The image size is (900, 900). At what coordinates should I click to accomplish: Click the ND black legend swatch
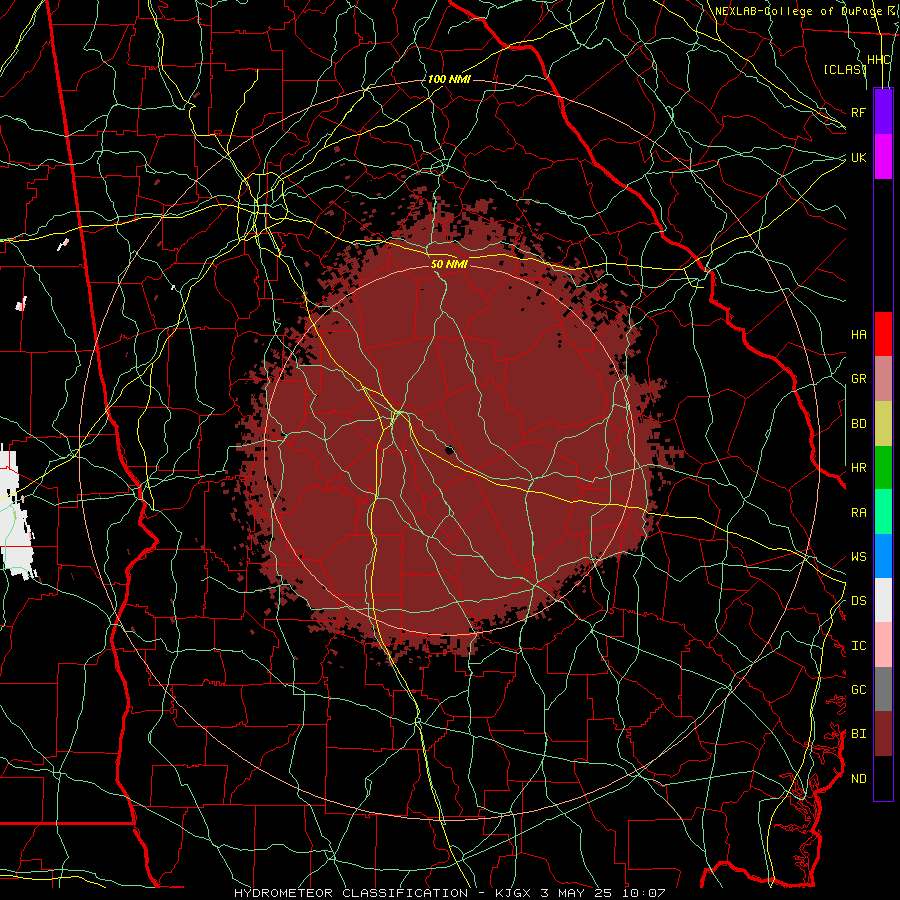click(883, 778)
